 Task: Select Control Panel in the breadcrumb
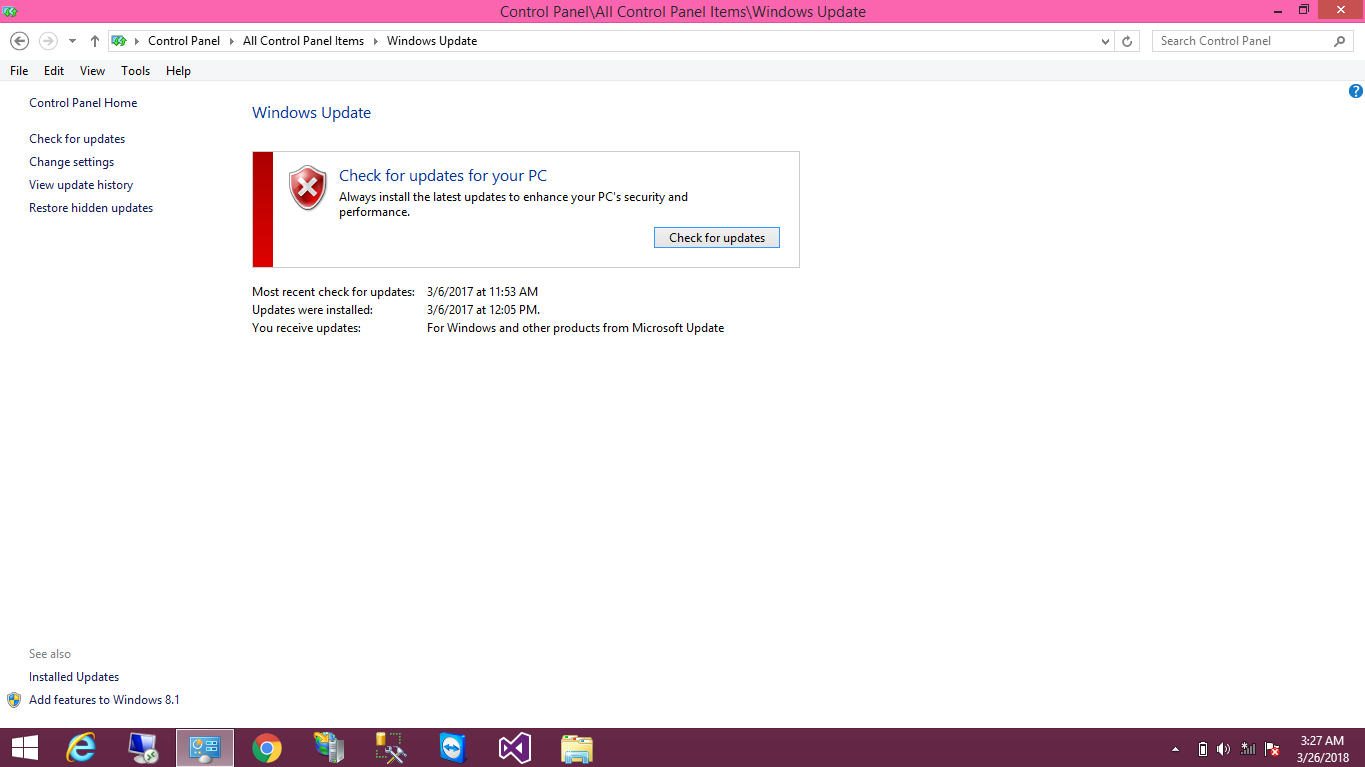184,41
